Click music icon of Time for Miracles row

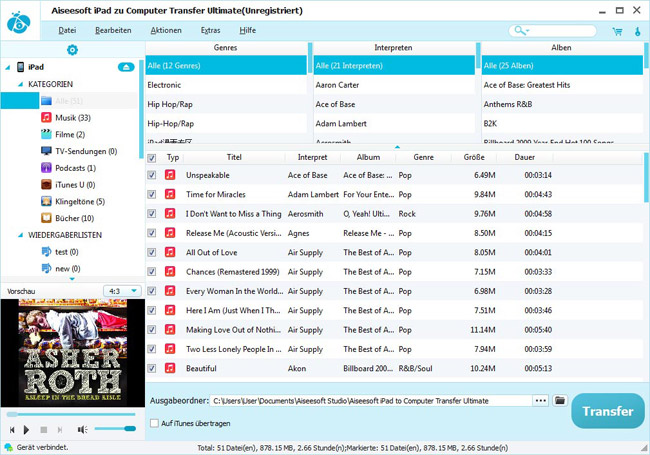(x=170, y=194)
